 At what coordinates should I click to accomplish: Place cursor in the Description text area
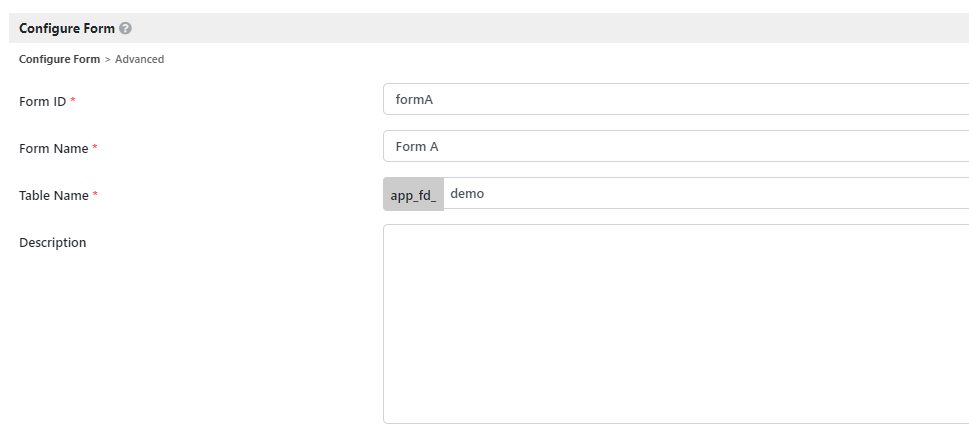(676, 323)
